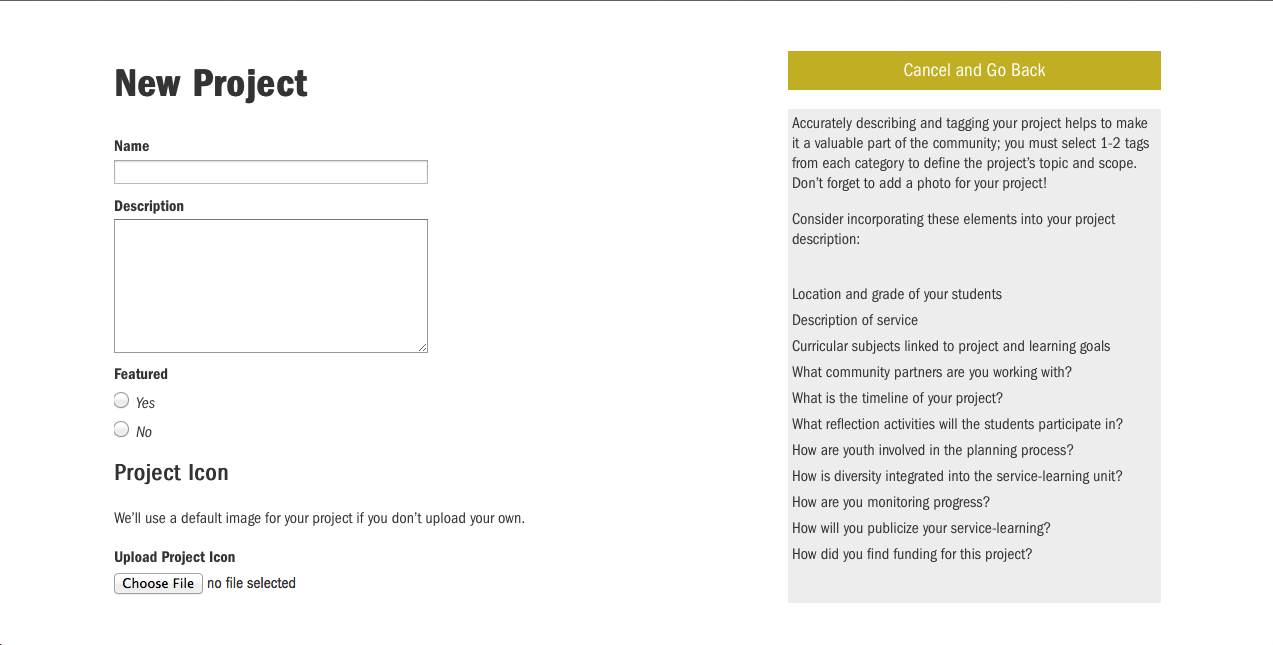The image size is (1273, 645).
Task: Click "What community partners are you working with?"
Action: click(932, 372)
